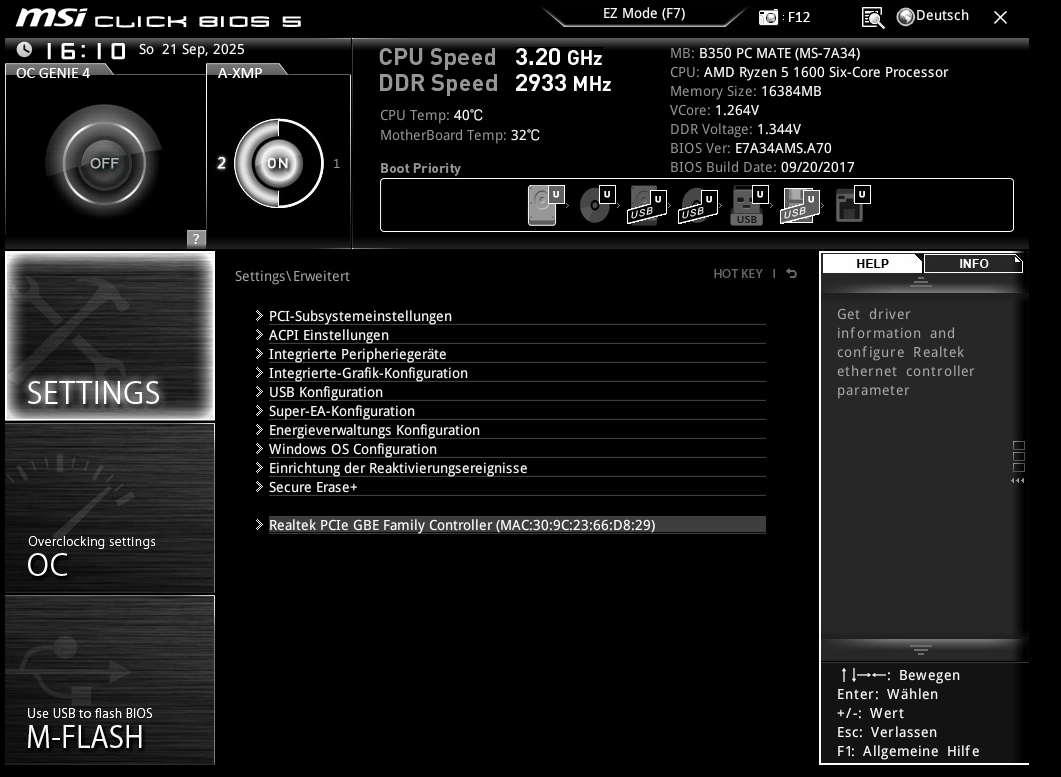Set the date So 21 Sep, 2025
The image size is (1061, 777).
[191, 49]
